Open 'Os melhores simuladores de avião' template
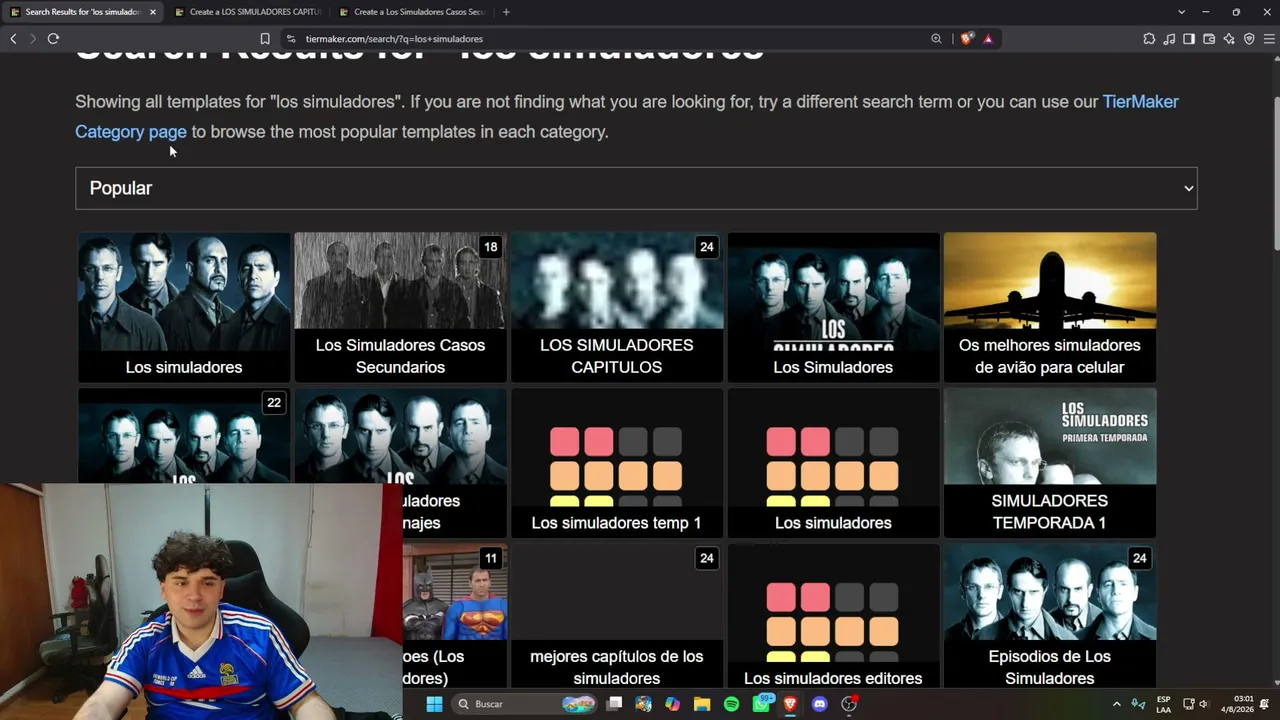Image resolution: width=1280 pixels, height=720 pixels. [1050, 307]
